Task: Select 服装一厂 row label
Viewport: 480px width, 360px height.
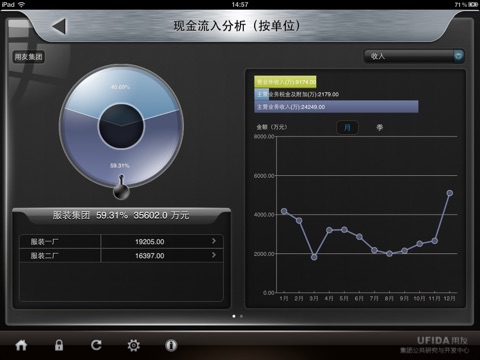Action: 45,241
